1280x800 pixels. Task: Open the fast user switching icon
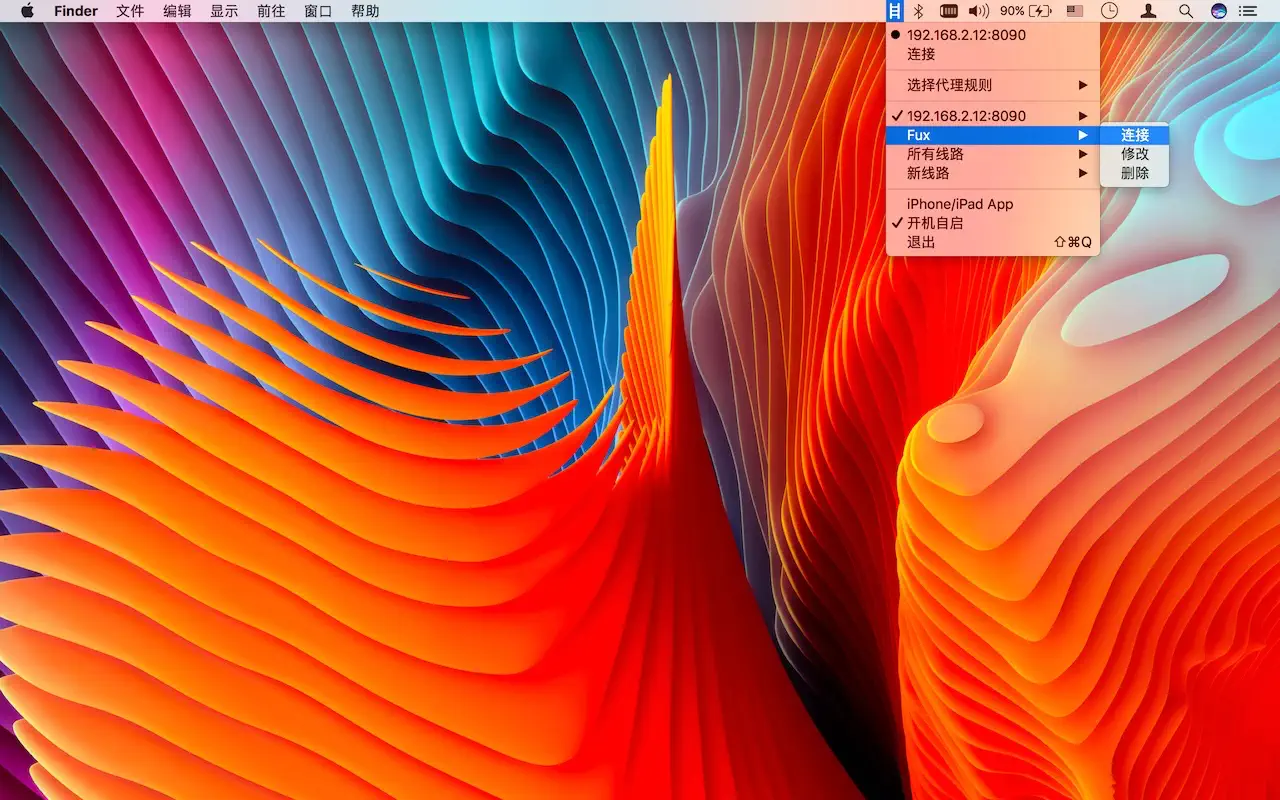pyautogui.click(x=1148, y=11)
